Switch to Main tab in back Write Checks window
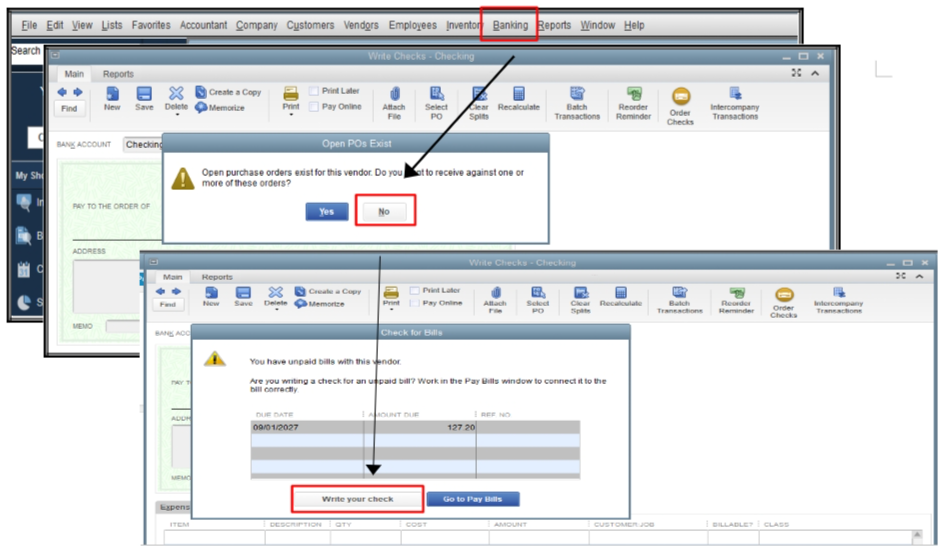 click(74, 74)
